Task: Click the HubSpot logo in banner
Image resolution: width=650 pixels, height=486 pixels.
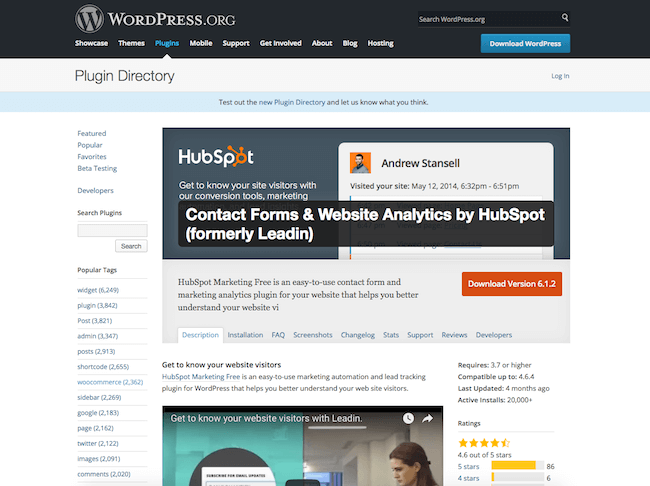Action: click(x=215, y=157)
